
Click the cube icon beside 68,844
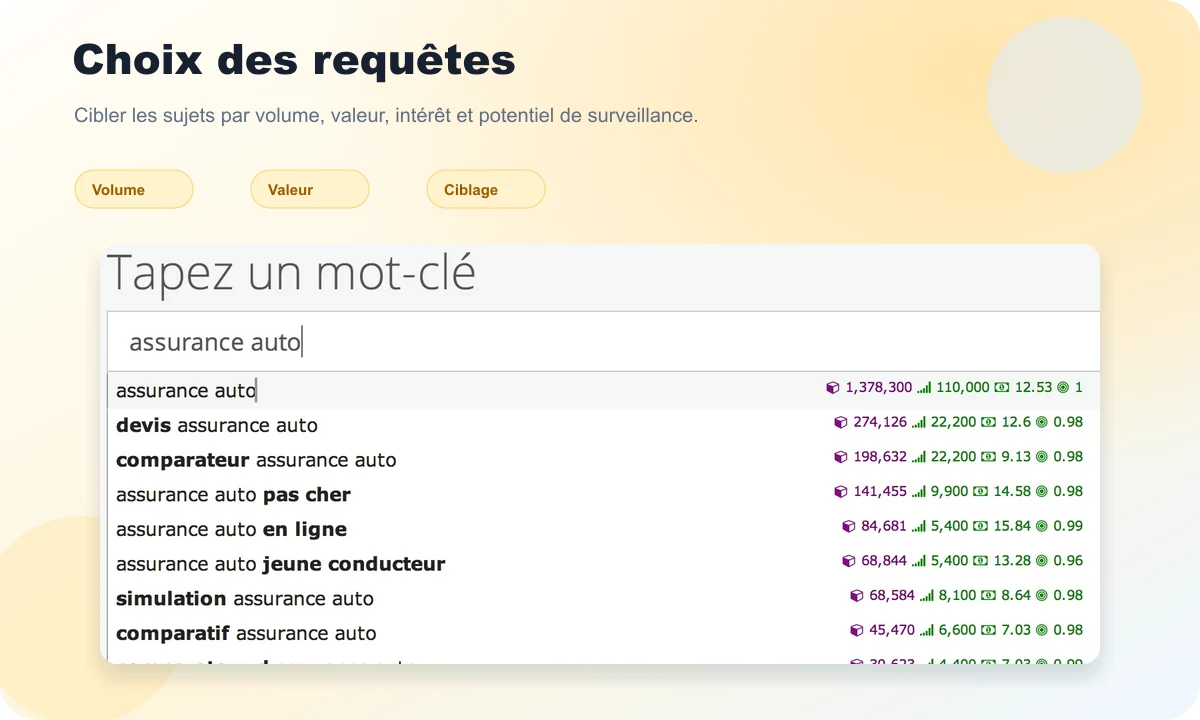[849, 561]
